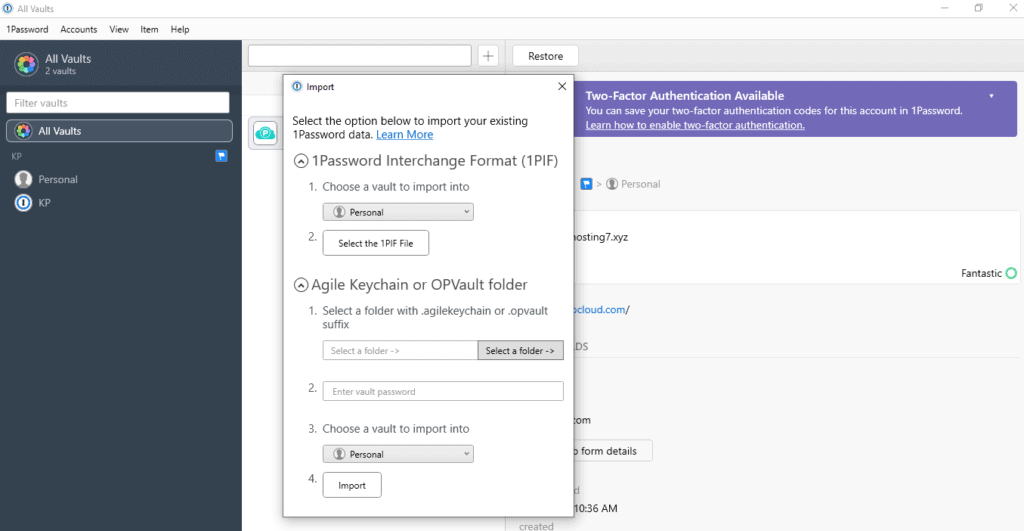This screenshot has height=531, width=1024.
Task: Open the Learn More link
Action: click(x=404, y=135)
